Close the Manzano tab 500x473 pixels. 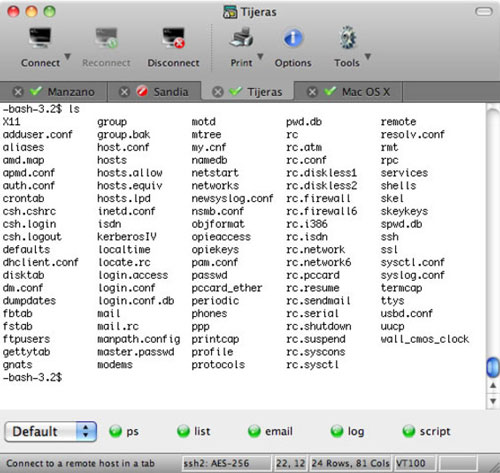click(x=18, y=92)
